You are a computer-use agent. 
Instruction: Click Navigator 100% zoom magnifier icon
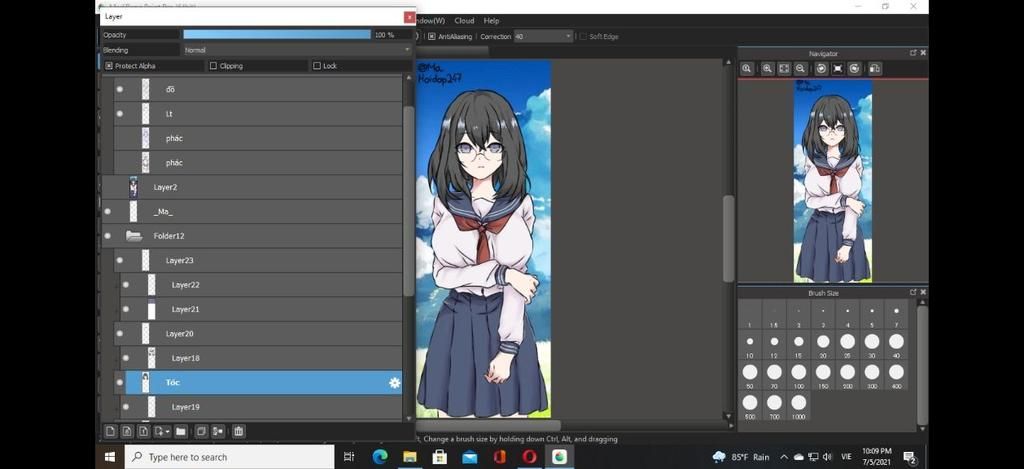tap(746, 69)
